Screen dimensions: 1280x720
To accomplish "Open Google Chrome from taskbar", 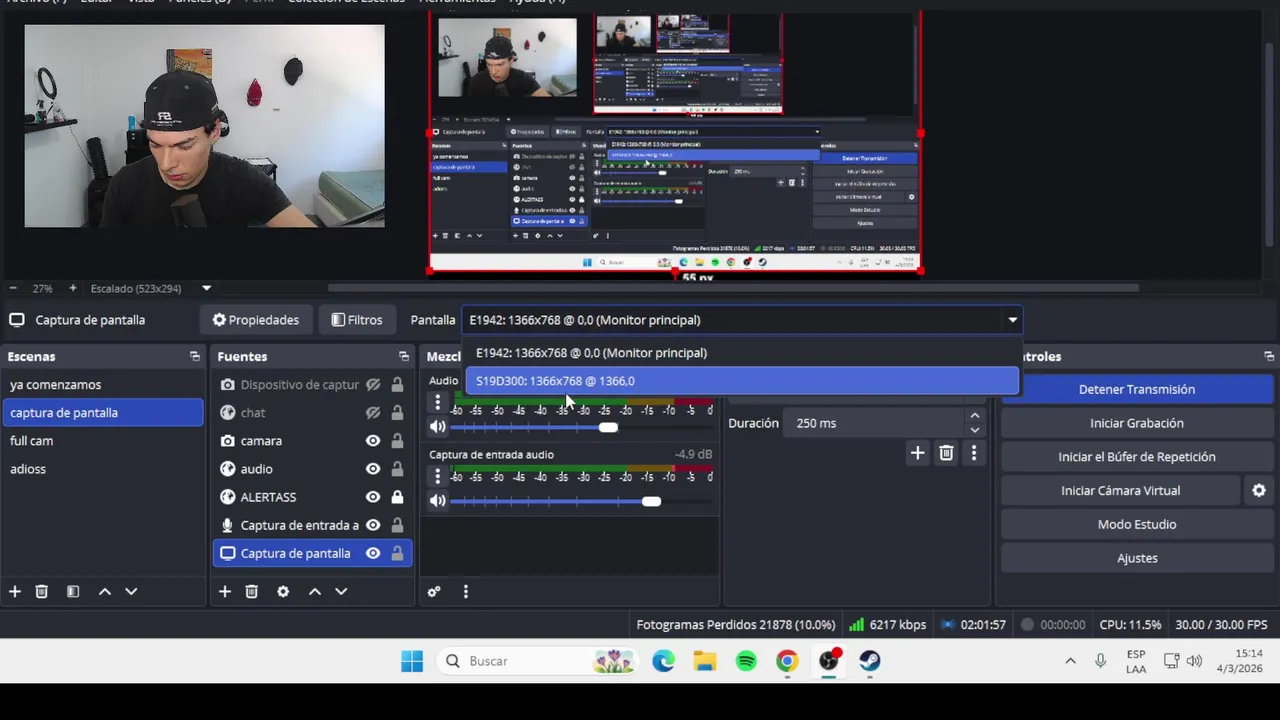I will (787, 661).
